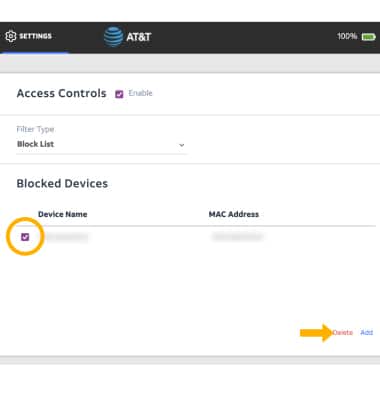Click the Enable label text

coord(140,93)
